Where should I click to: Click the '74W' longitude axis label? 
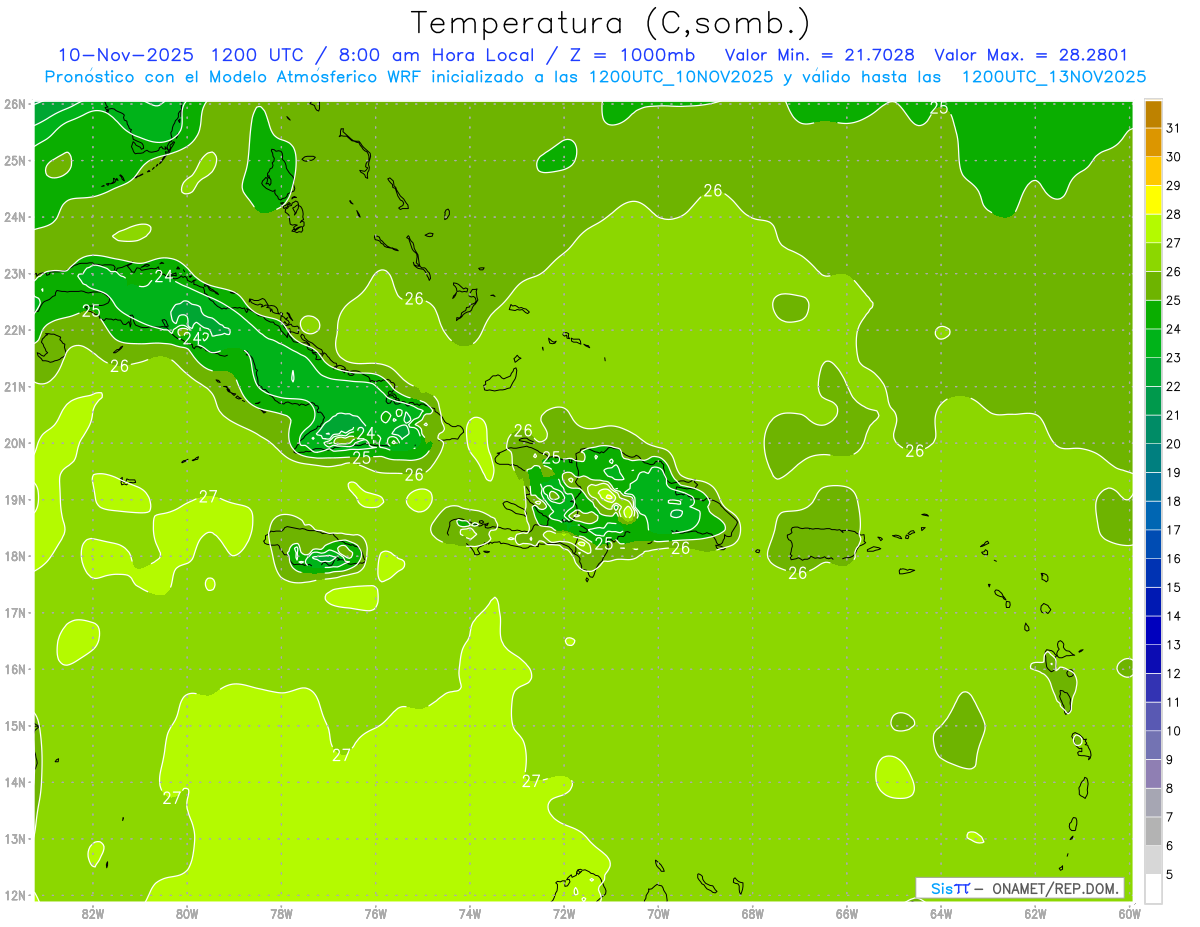[x=470, y=913]
